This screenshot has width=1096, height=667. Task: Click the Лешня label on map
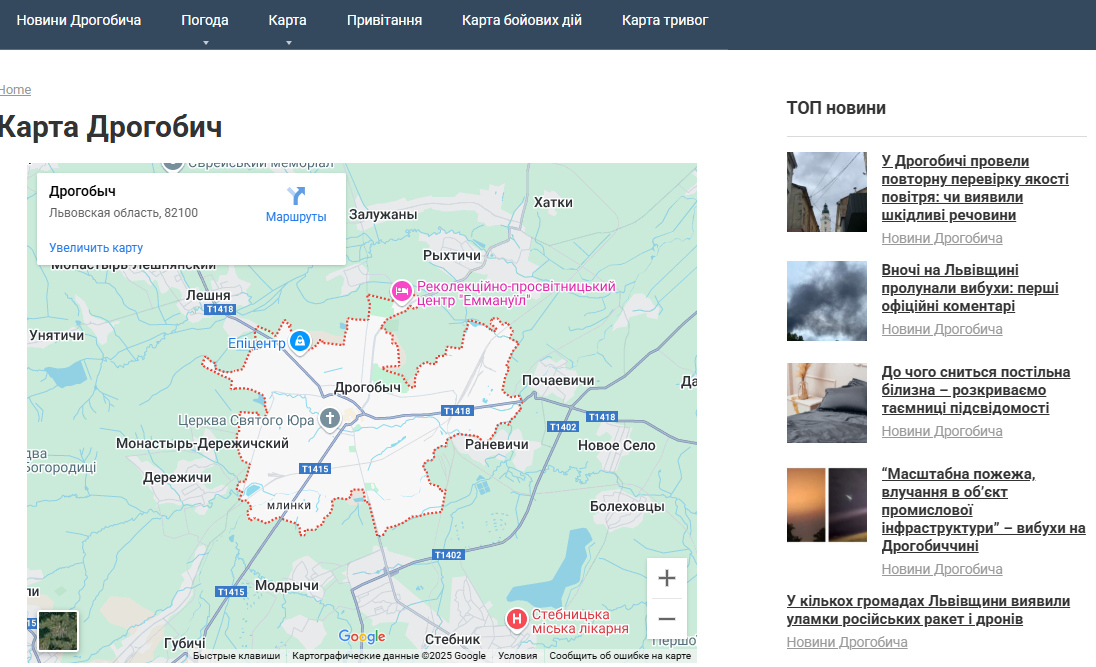(208, 295)
